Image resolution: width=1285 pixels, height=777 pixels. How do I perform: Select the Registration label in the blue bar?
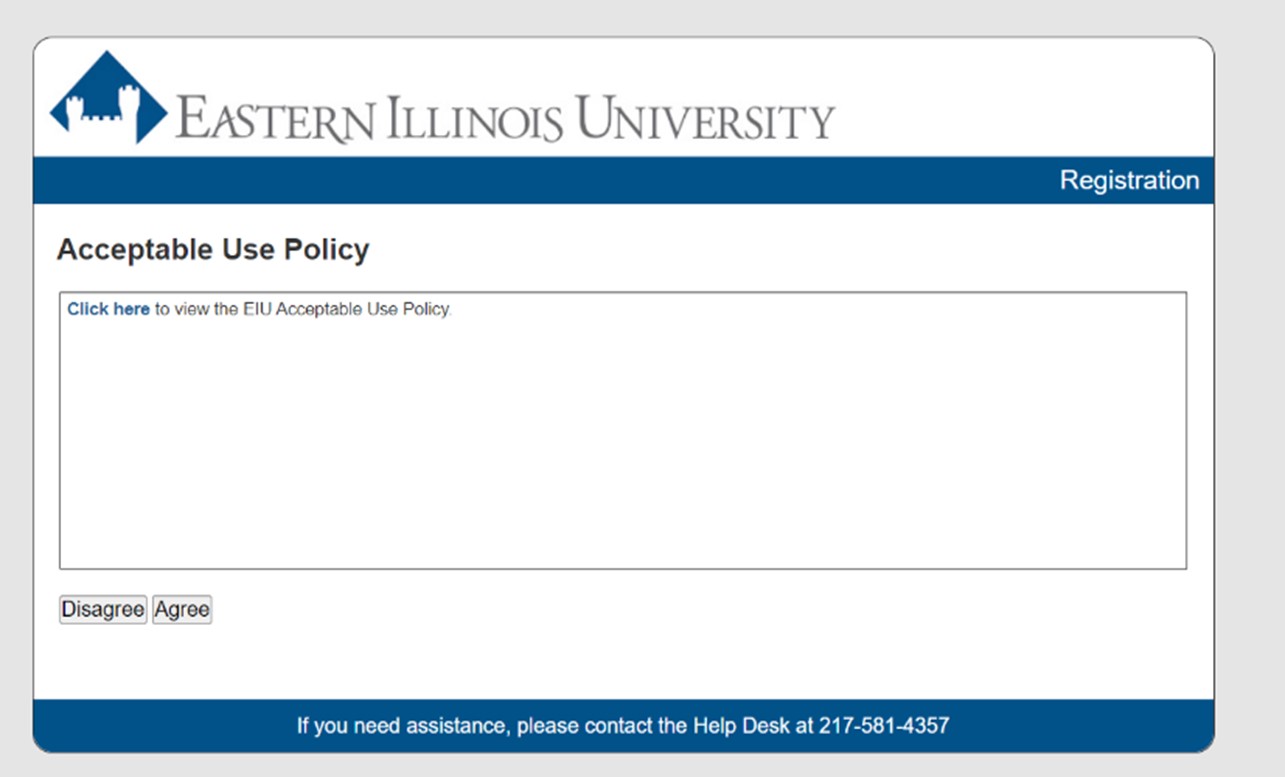(x=1128, y=181)
